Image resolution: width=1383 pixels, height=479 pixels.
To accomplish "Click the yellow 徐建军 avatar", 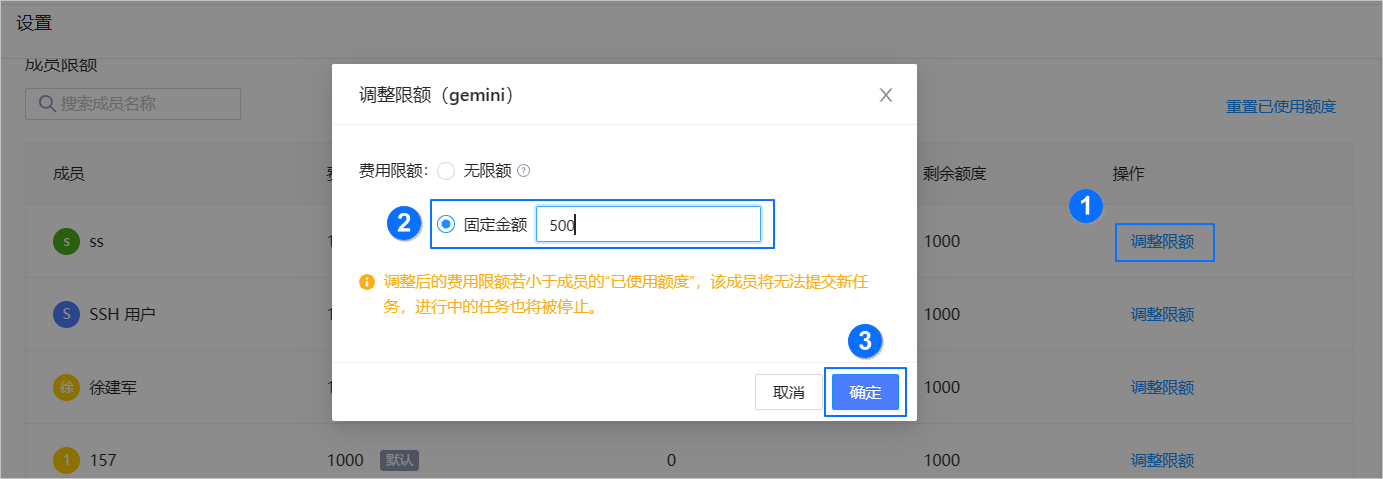I will (x=66, y=387).
